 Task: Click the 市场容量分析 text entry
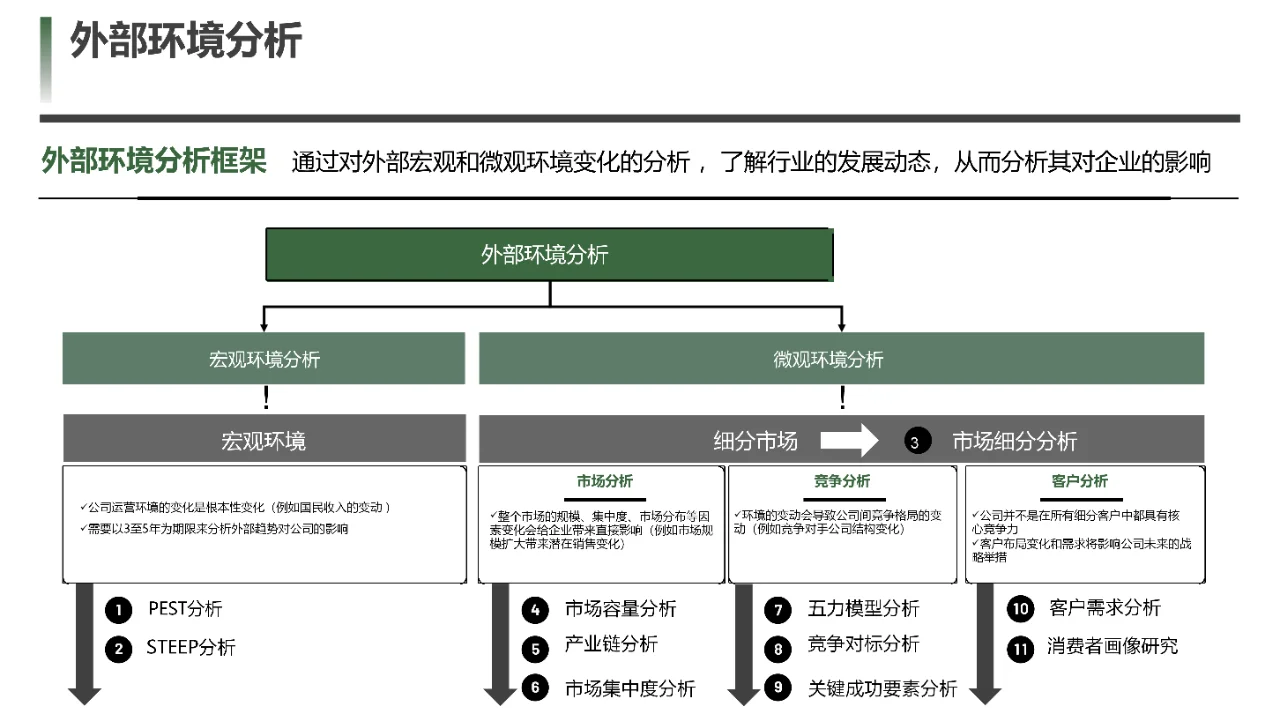(620, 609)
